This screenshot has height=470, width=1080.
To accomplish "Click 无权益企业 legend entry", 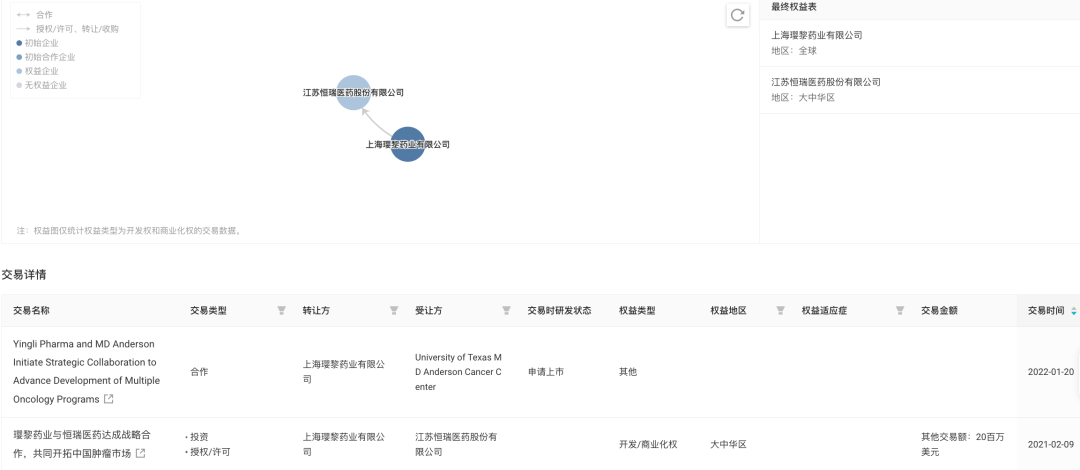I will click(41, 85).
